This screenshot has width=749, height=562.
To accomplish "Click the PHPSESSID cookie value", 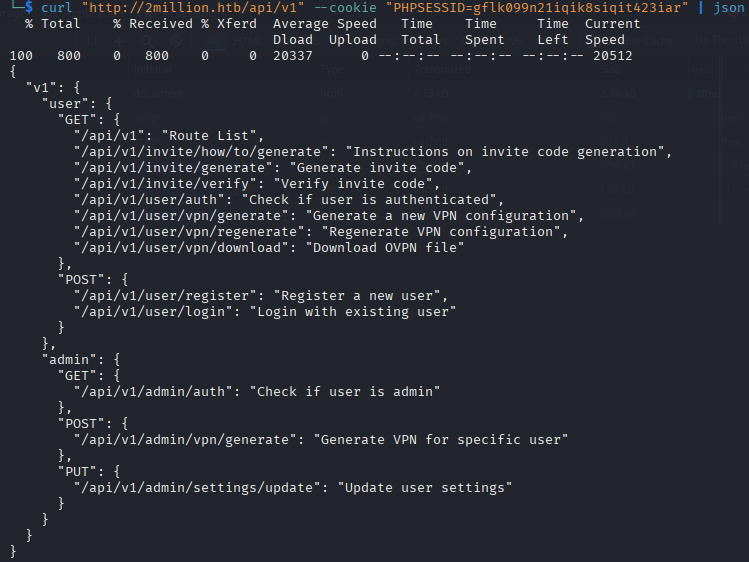I will pos(536,7).
